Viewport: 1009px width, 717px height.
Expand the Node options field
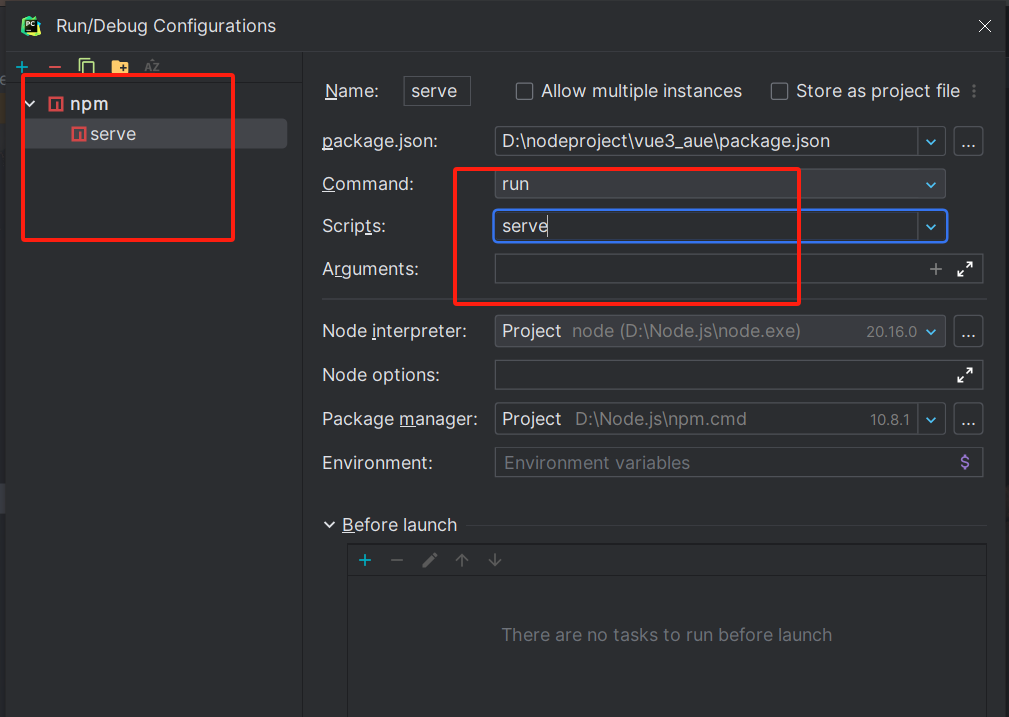point(965,375)
